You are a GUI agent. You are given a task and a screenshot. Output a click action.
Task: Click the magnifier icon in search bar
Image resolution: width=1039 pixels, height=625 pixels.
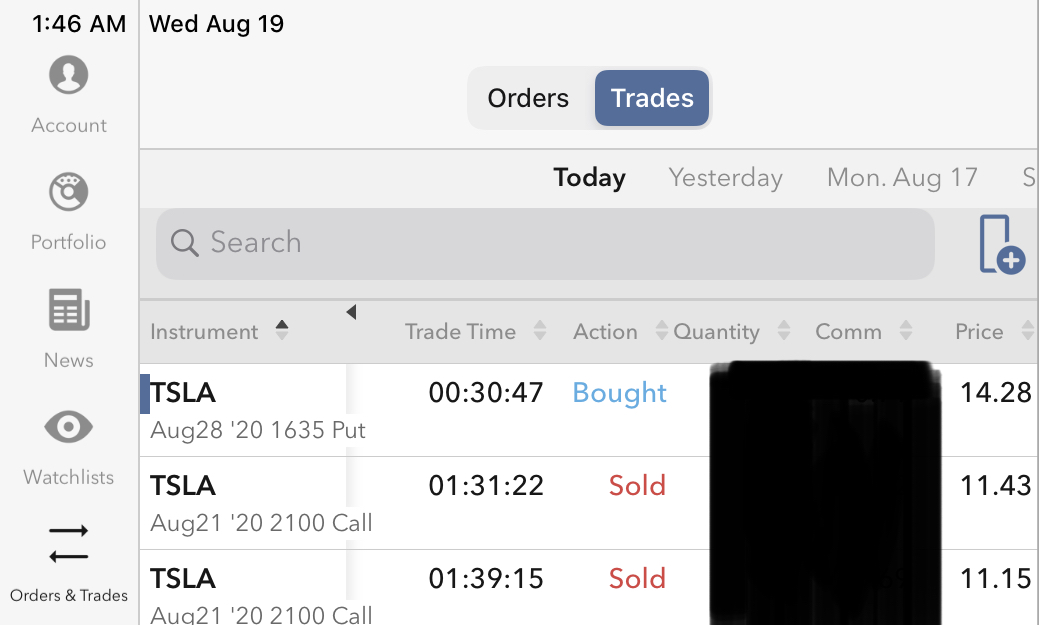click(x=184, y=243)
